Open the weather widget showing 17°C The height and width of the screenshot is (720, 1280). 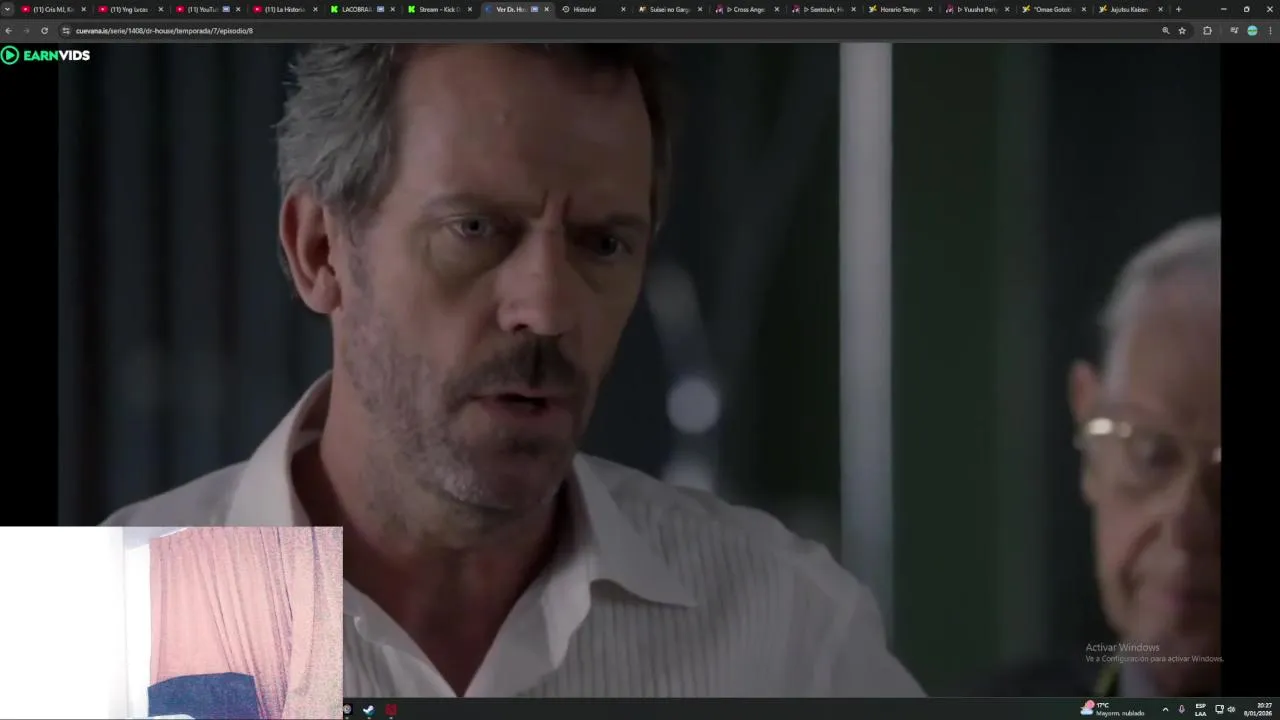pyautogui.click(x=1112, y=709)
